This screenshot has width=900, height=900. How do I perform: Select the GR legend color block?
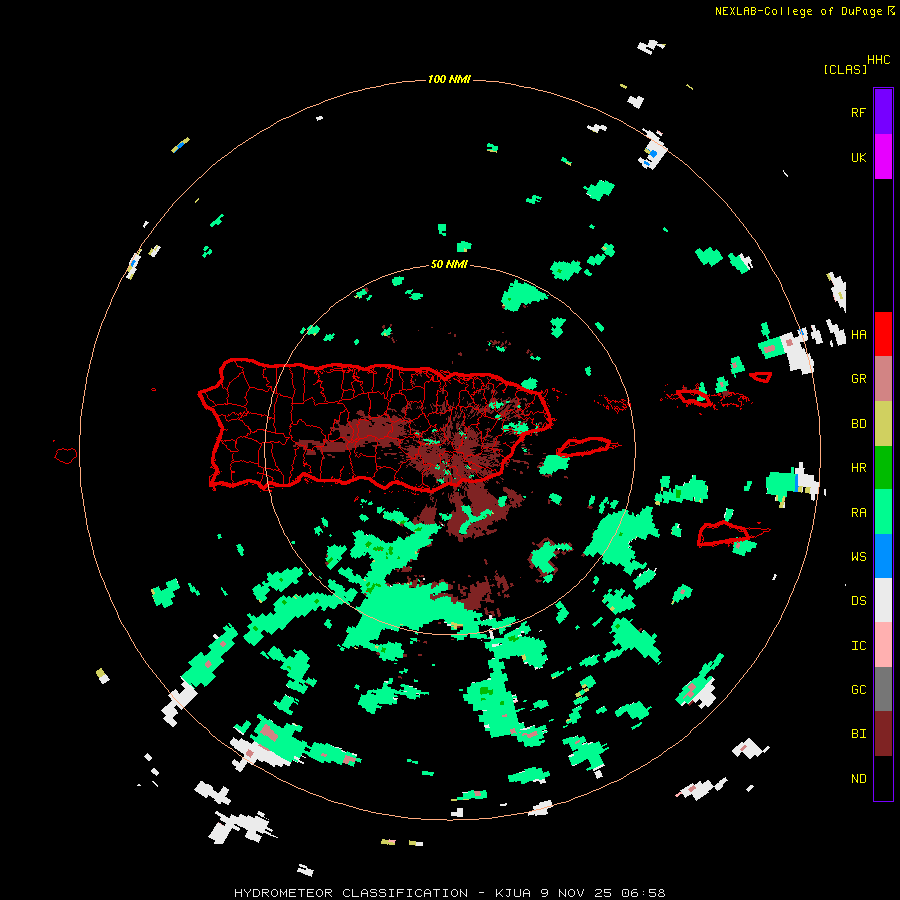883,379
